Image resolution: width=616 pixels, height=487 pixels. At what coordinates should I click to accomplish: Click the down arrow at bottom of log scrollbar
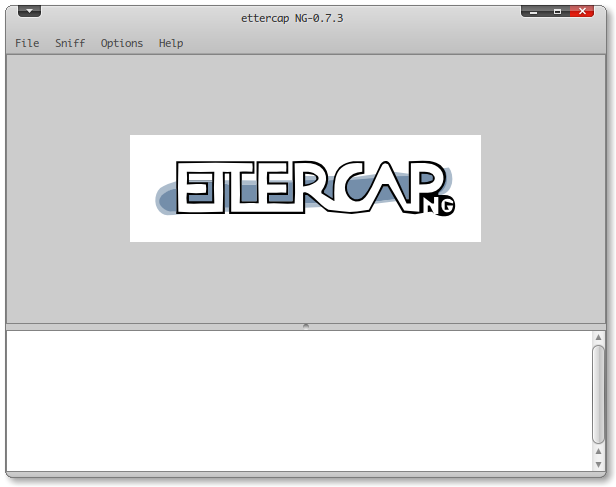598,464
